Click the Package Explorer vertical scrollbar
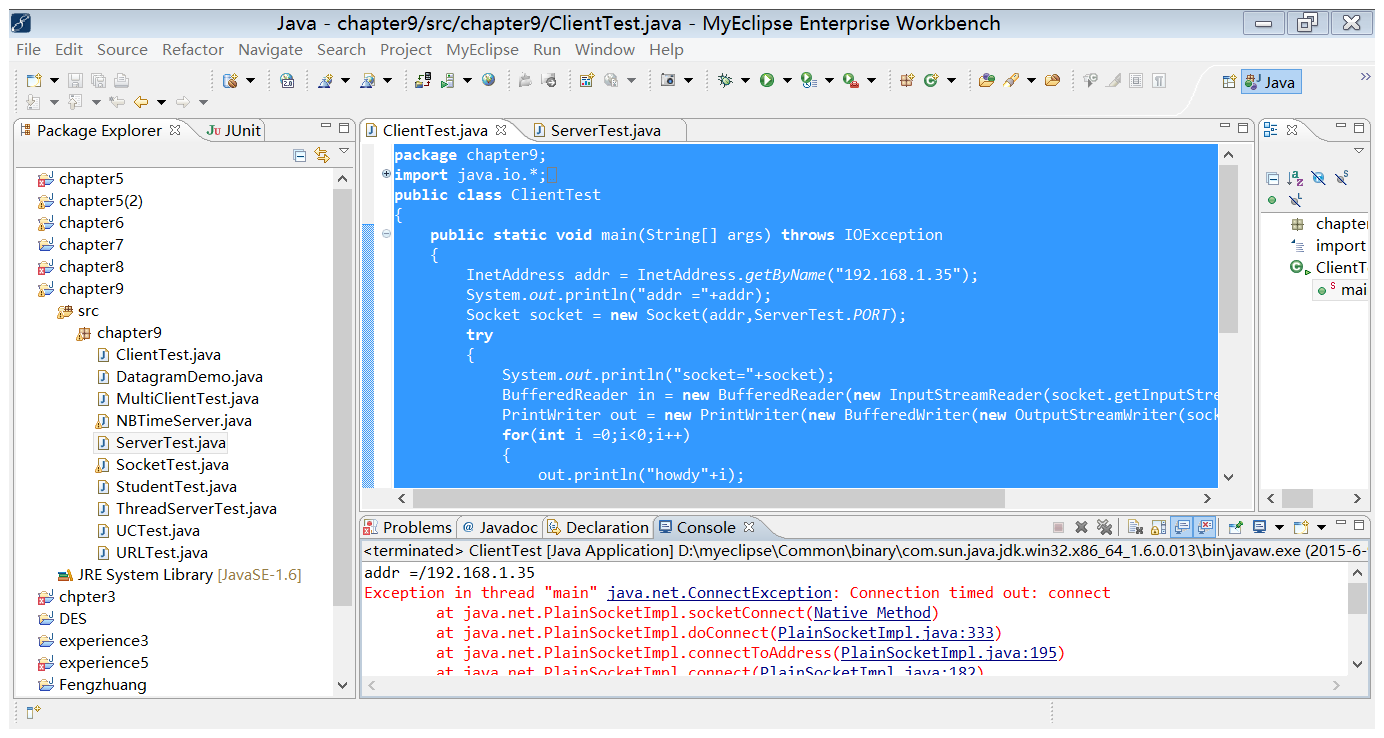Screen dimensions: 1384x738 coord(343,395)
